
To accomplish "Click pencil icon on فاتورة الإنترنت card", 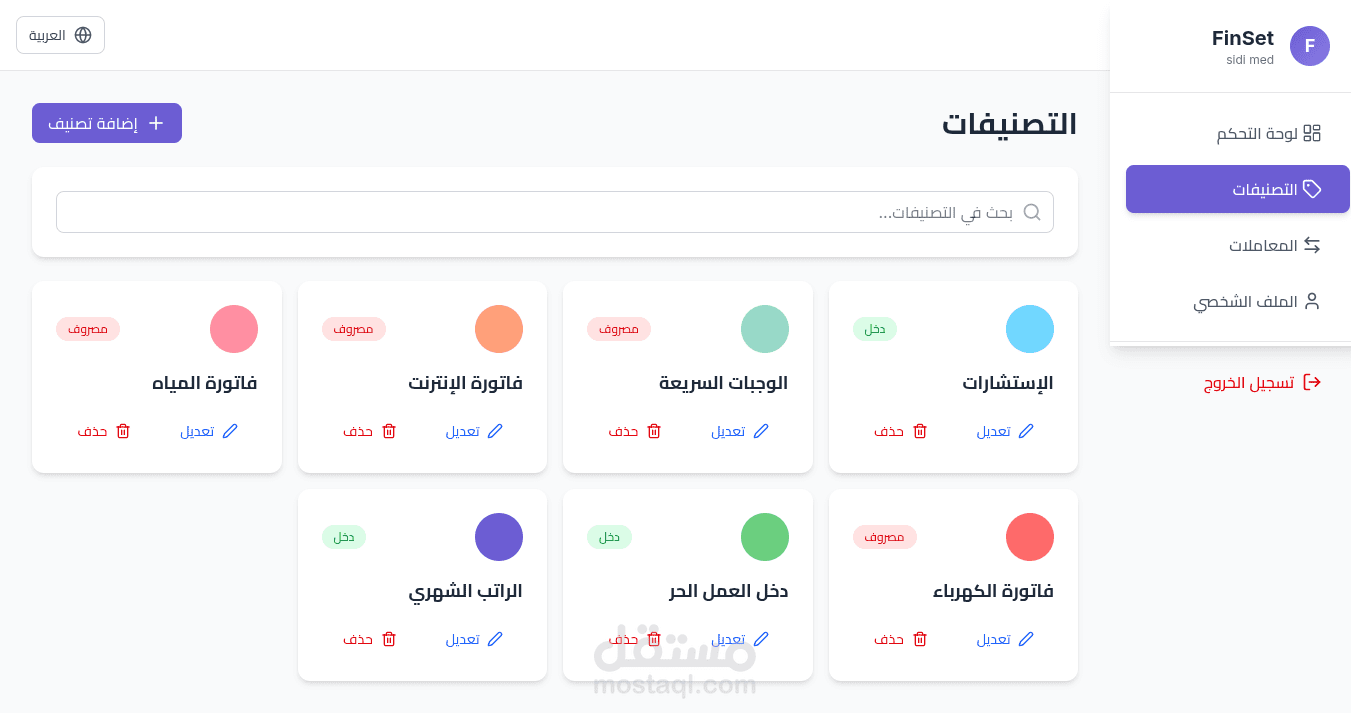I will pos(494,431).
